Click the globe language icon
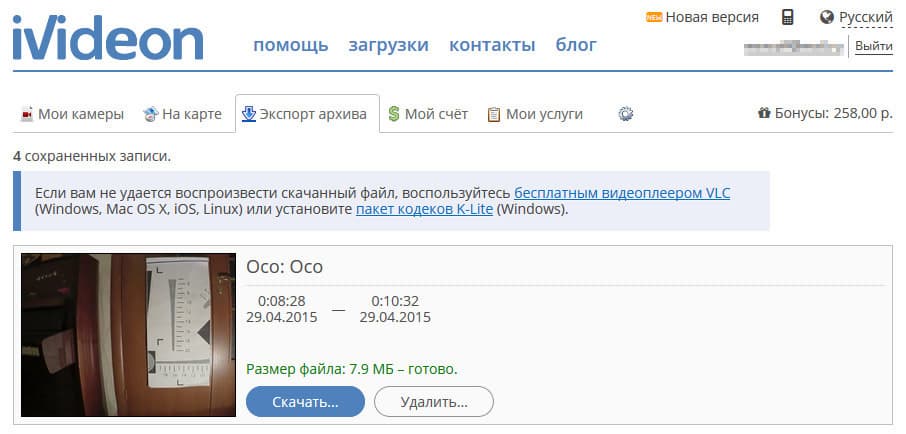Screen dimensions: 906x434 click(x=826, y=17)
